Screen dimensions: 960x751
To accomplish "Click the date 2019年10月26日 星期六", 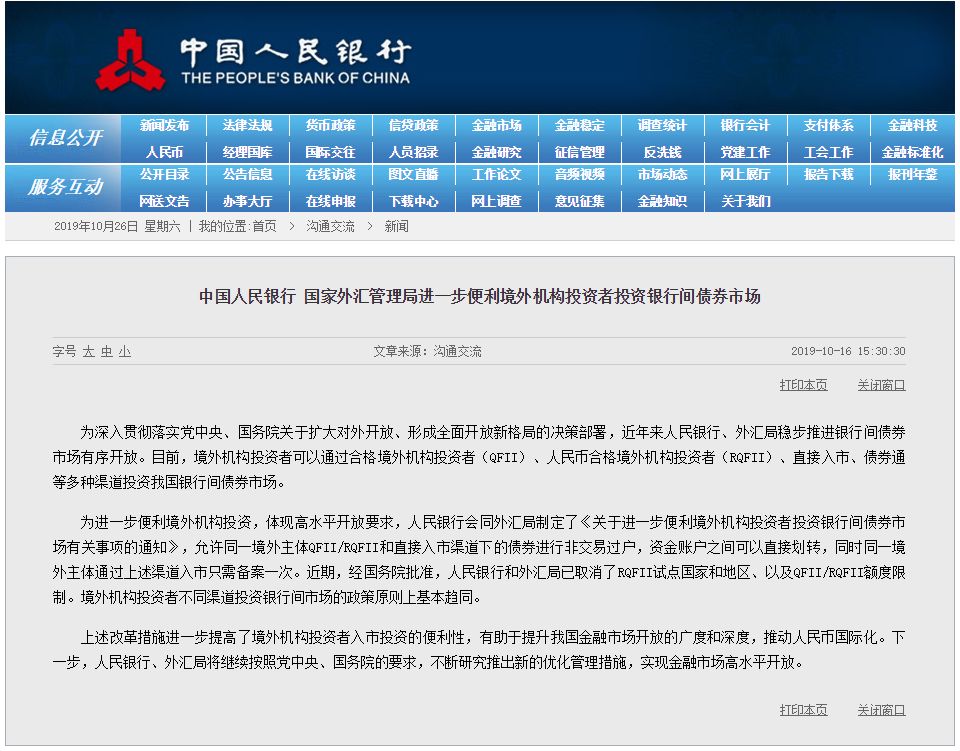I will point(118,226).
